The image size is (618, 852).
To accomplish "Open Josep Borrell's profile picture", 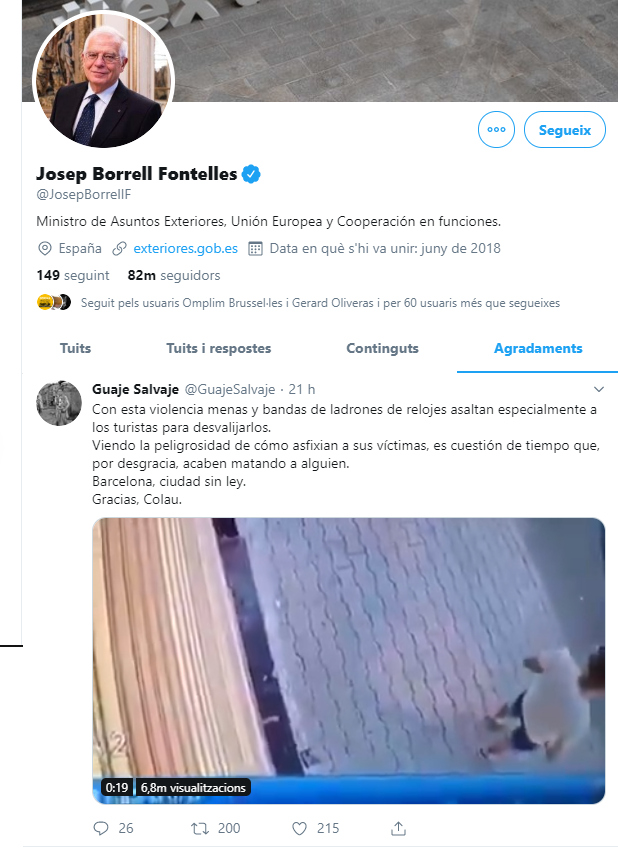I will pyautogui.click(x=103, y=78).
